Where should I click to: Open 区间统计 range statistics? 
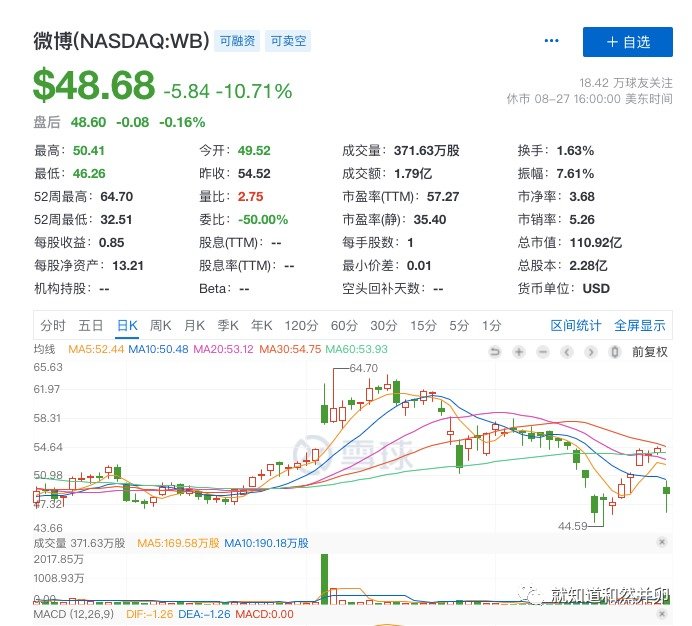(x=575, y=326)
